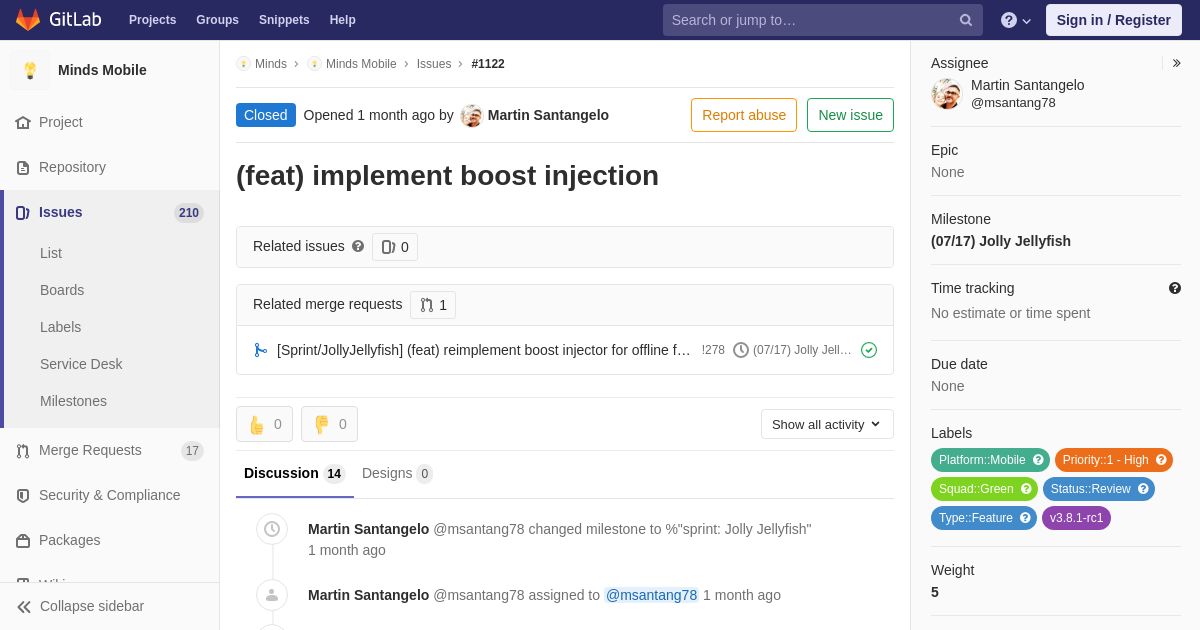Click the search magnifier icon
Screen dimensions: 1200x630
pyautogui.click(x=966, y=20)
